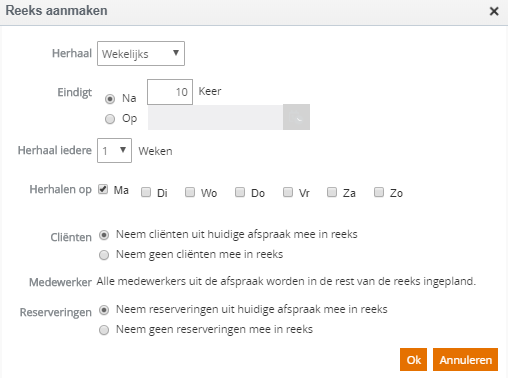Tick the Do checkbox
The height and width of the screenshot is (378, 508).
(x=240, y=192)
